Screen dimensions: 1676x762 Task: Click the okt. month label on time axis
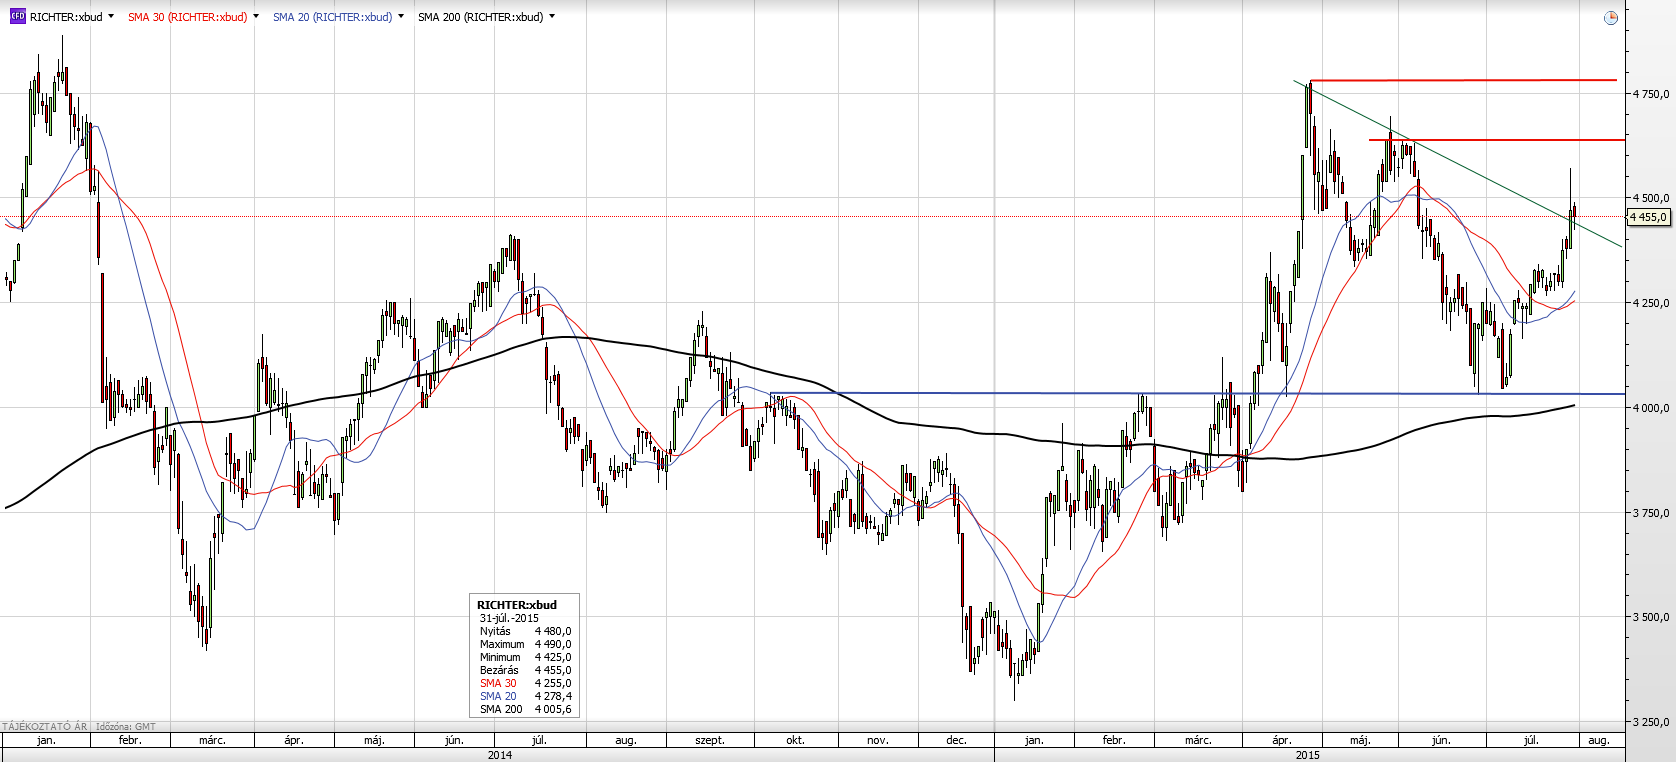click(x=795, y=740)
